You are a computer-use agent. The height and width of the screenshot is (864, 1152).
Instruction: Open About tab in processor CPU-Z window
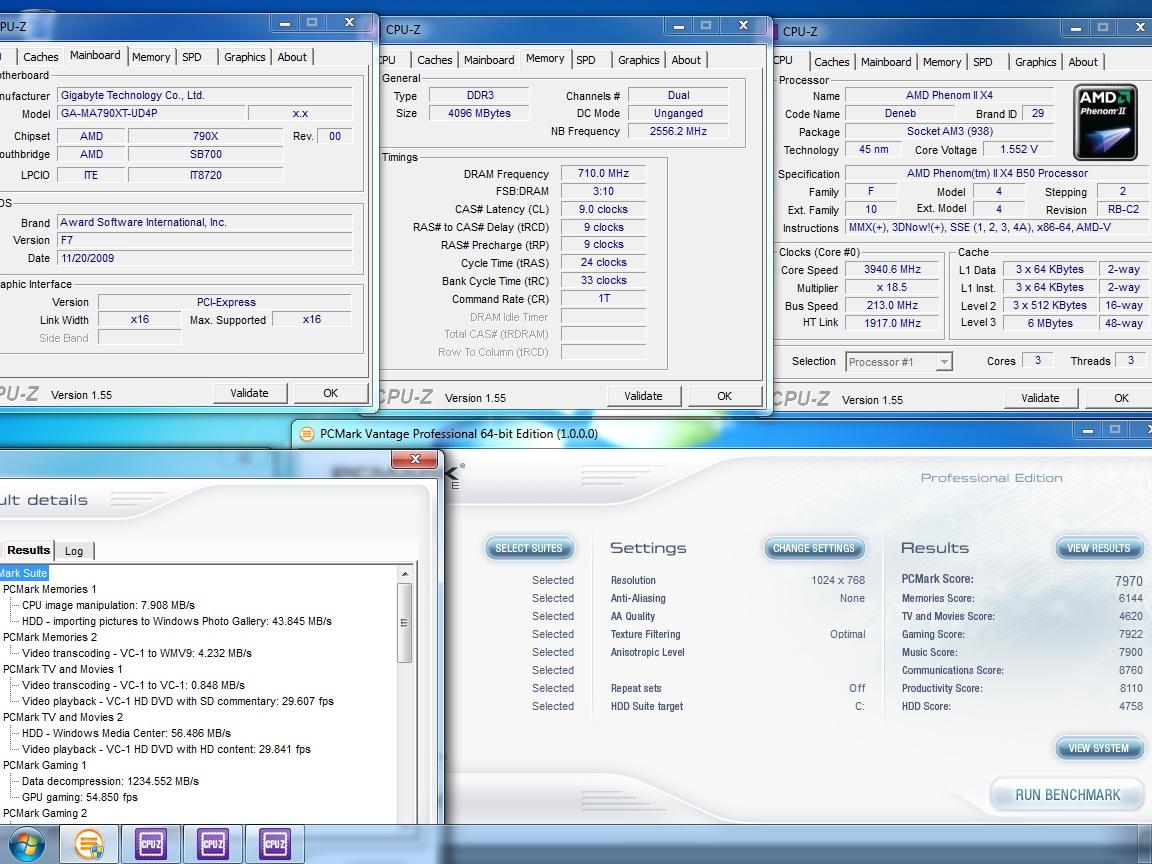tap(1083, 62)
